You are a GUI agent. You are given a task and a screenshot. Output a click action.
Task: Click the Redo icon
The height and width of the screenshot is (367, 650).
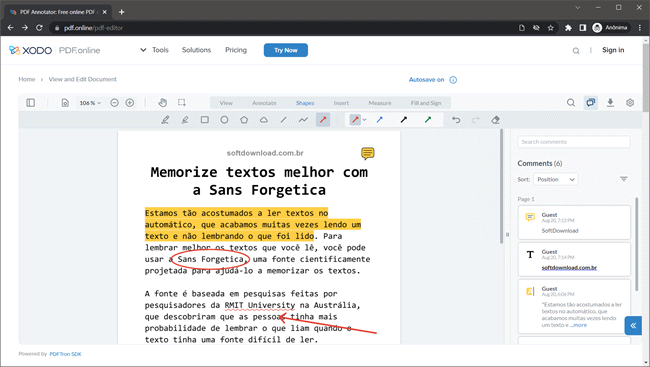[475, 120]
